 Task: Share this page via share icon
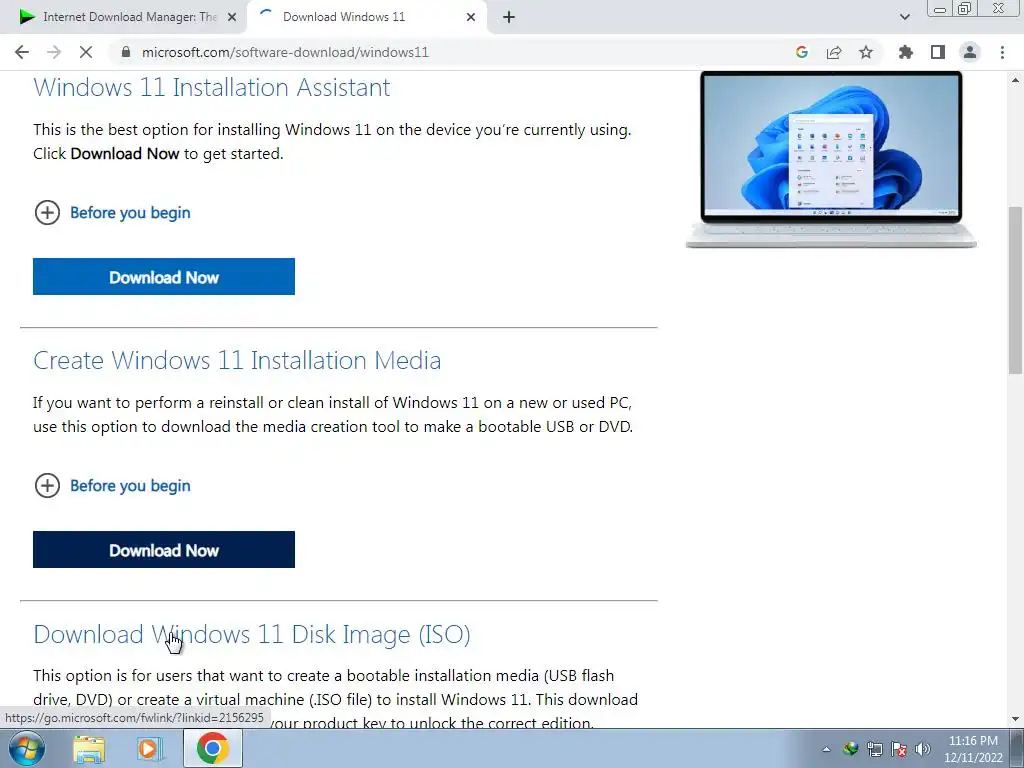coord(834,52)
